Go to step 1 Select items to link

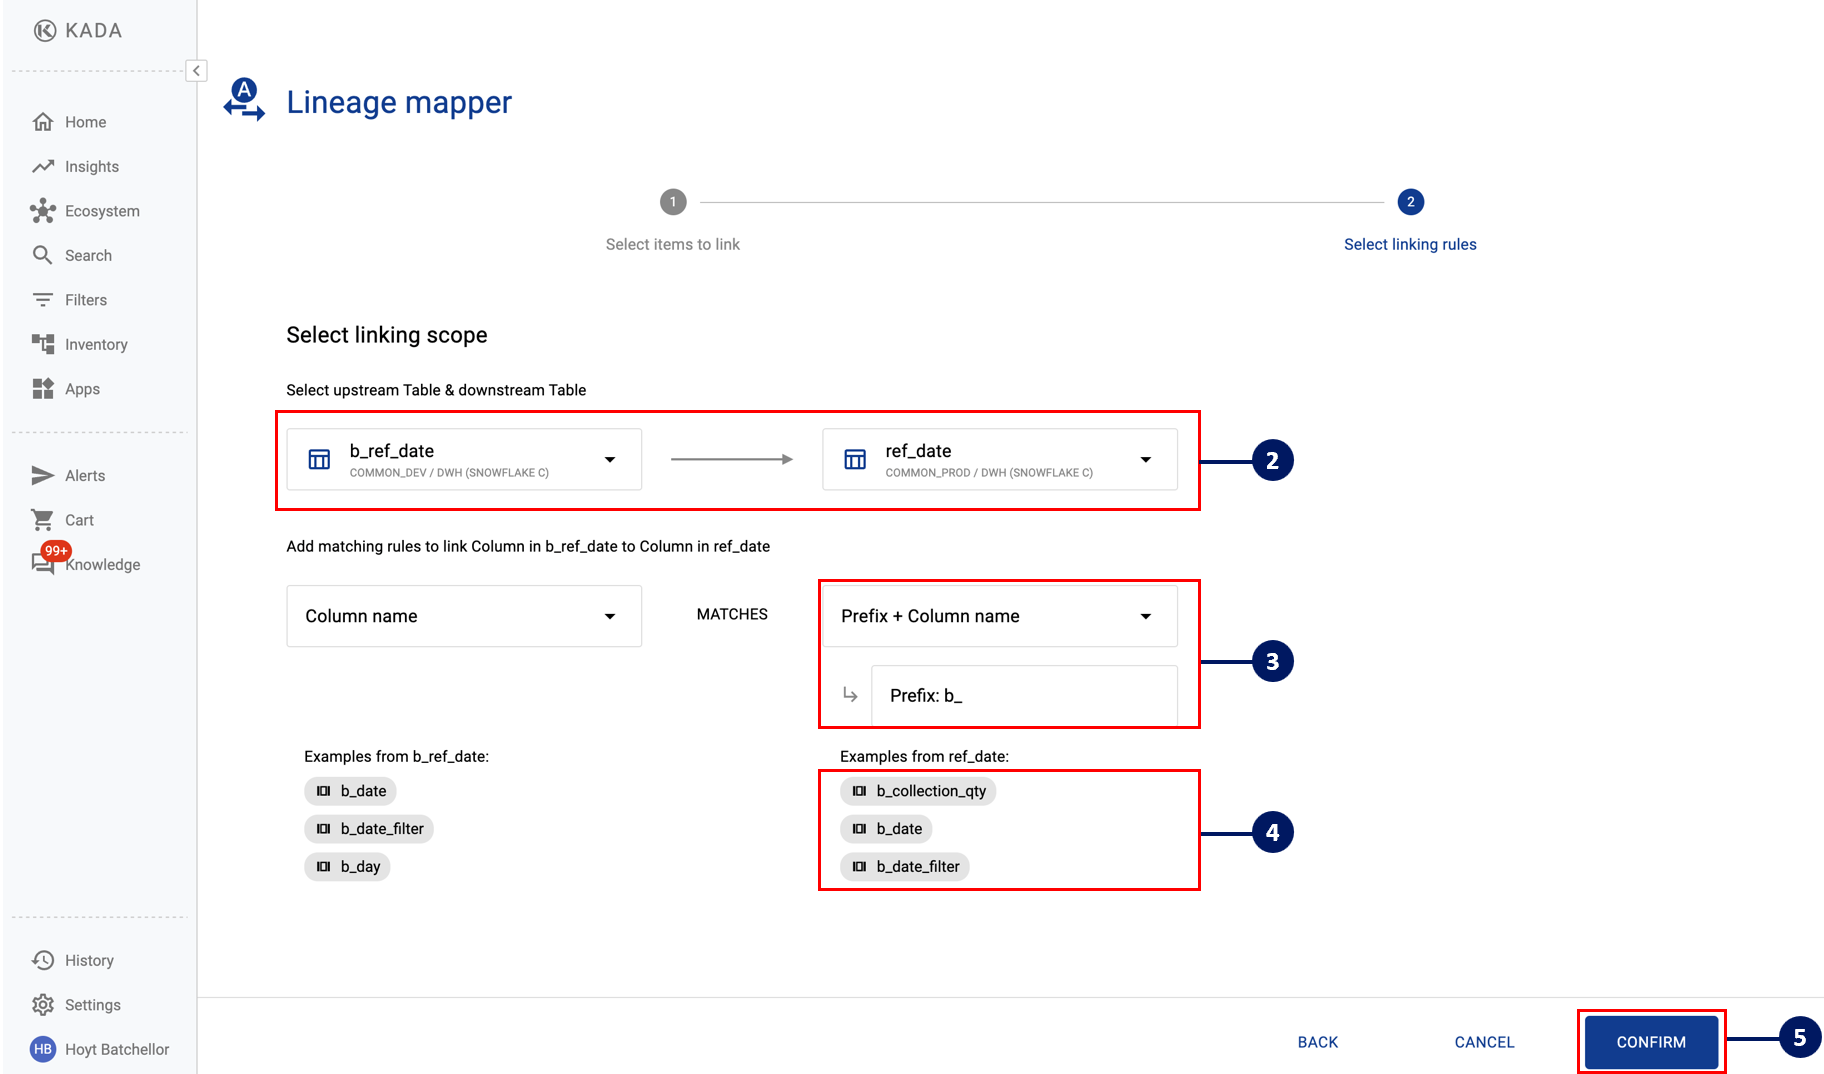click(673, 202)
